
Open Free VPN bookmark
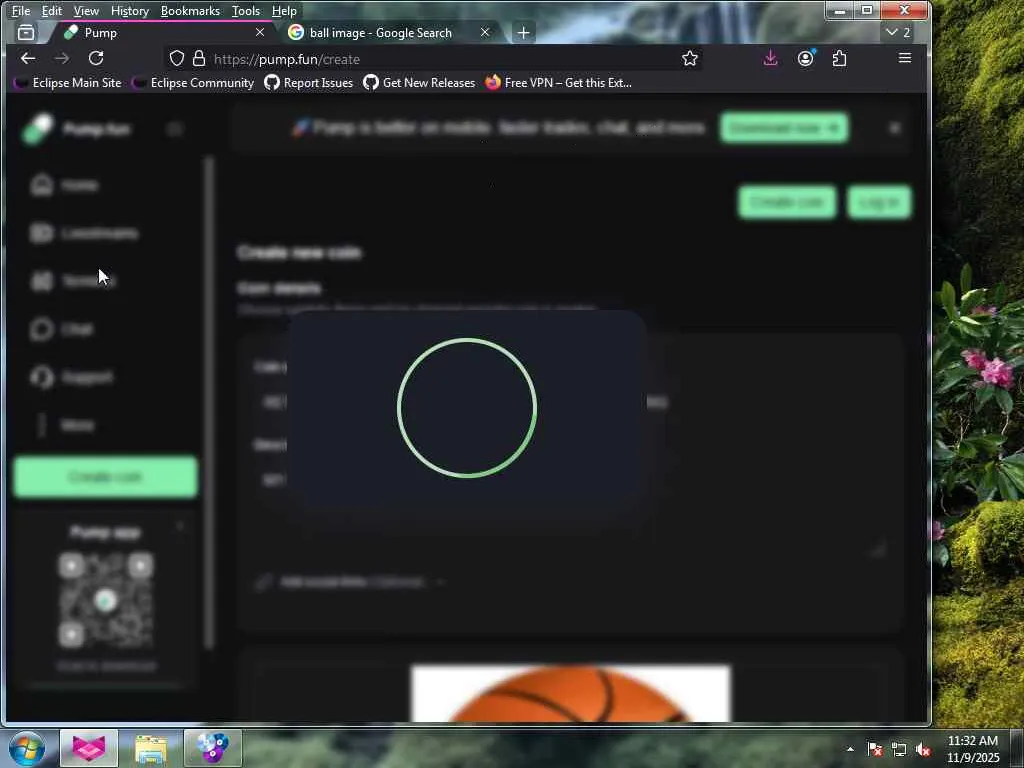[x=558, y=82]
